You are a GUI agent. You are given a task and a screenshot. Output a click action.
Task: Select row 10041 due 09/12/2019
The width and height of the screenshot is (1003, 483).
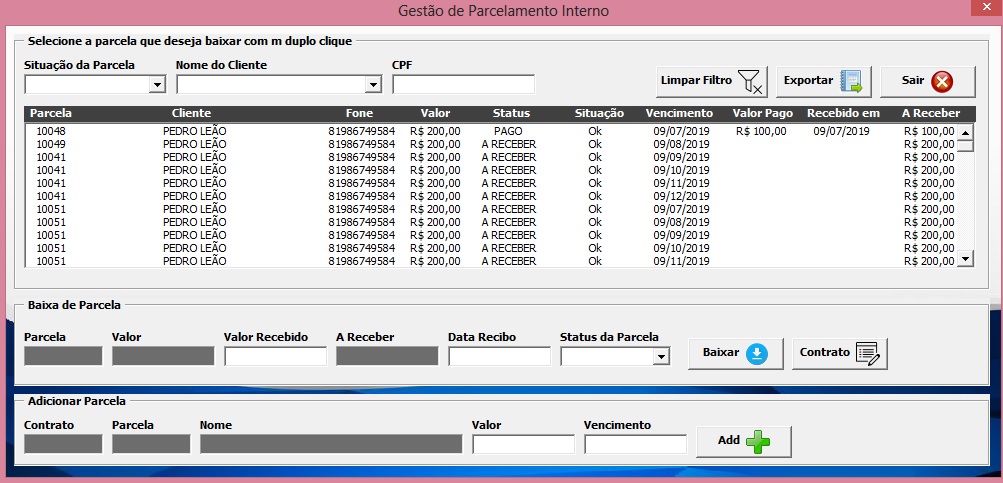(x=491, y=196)
